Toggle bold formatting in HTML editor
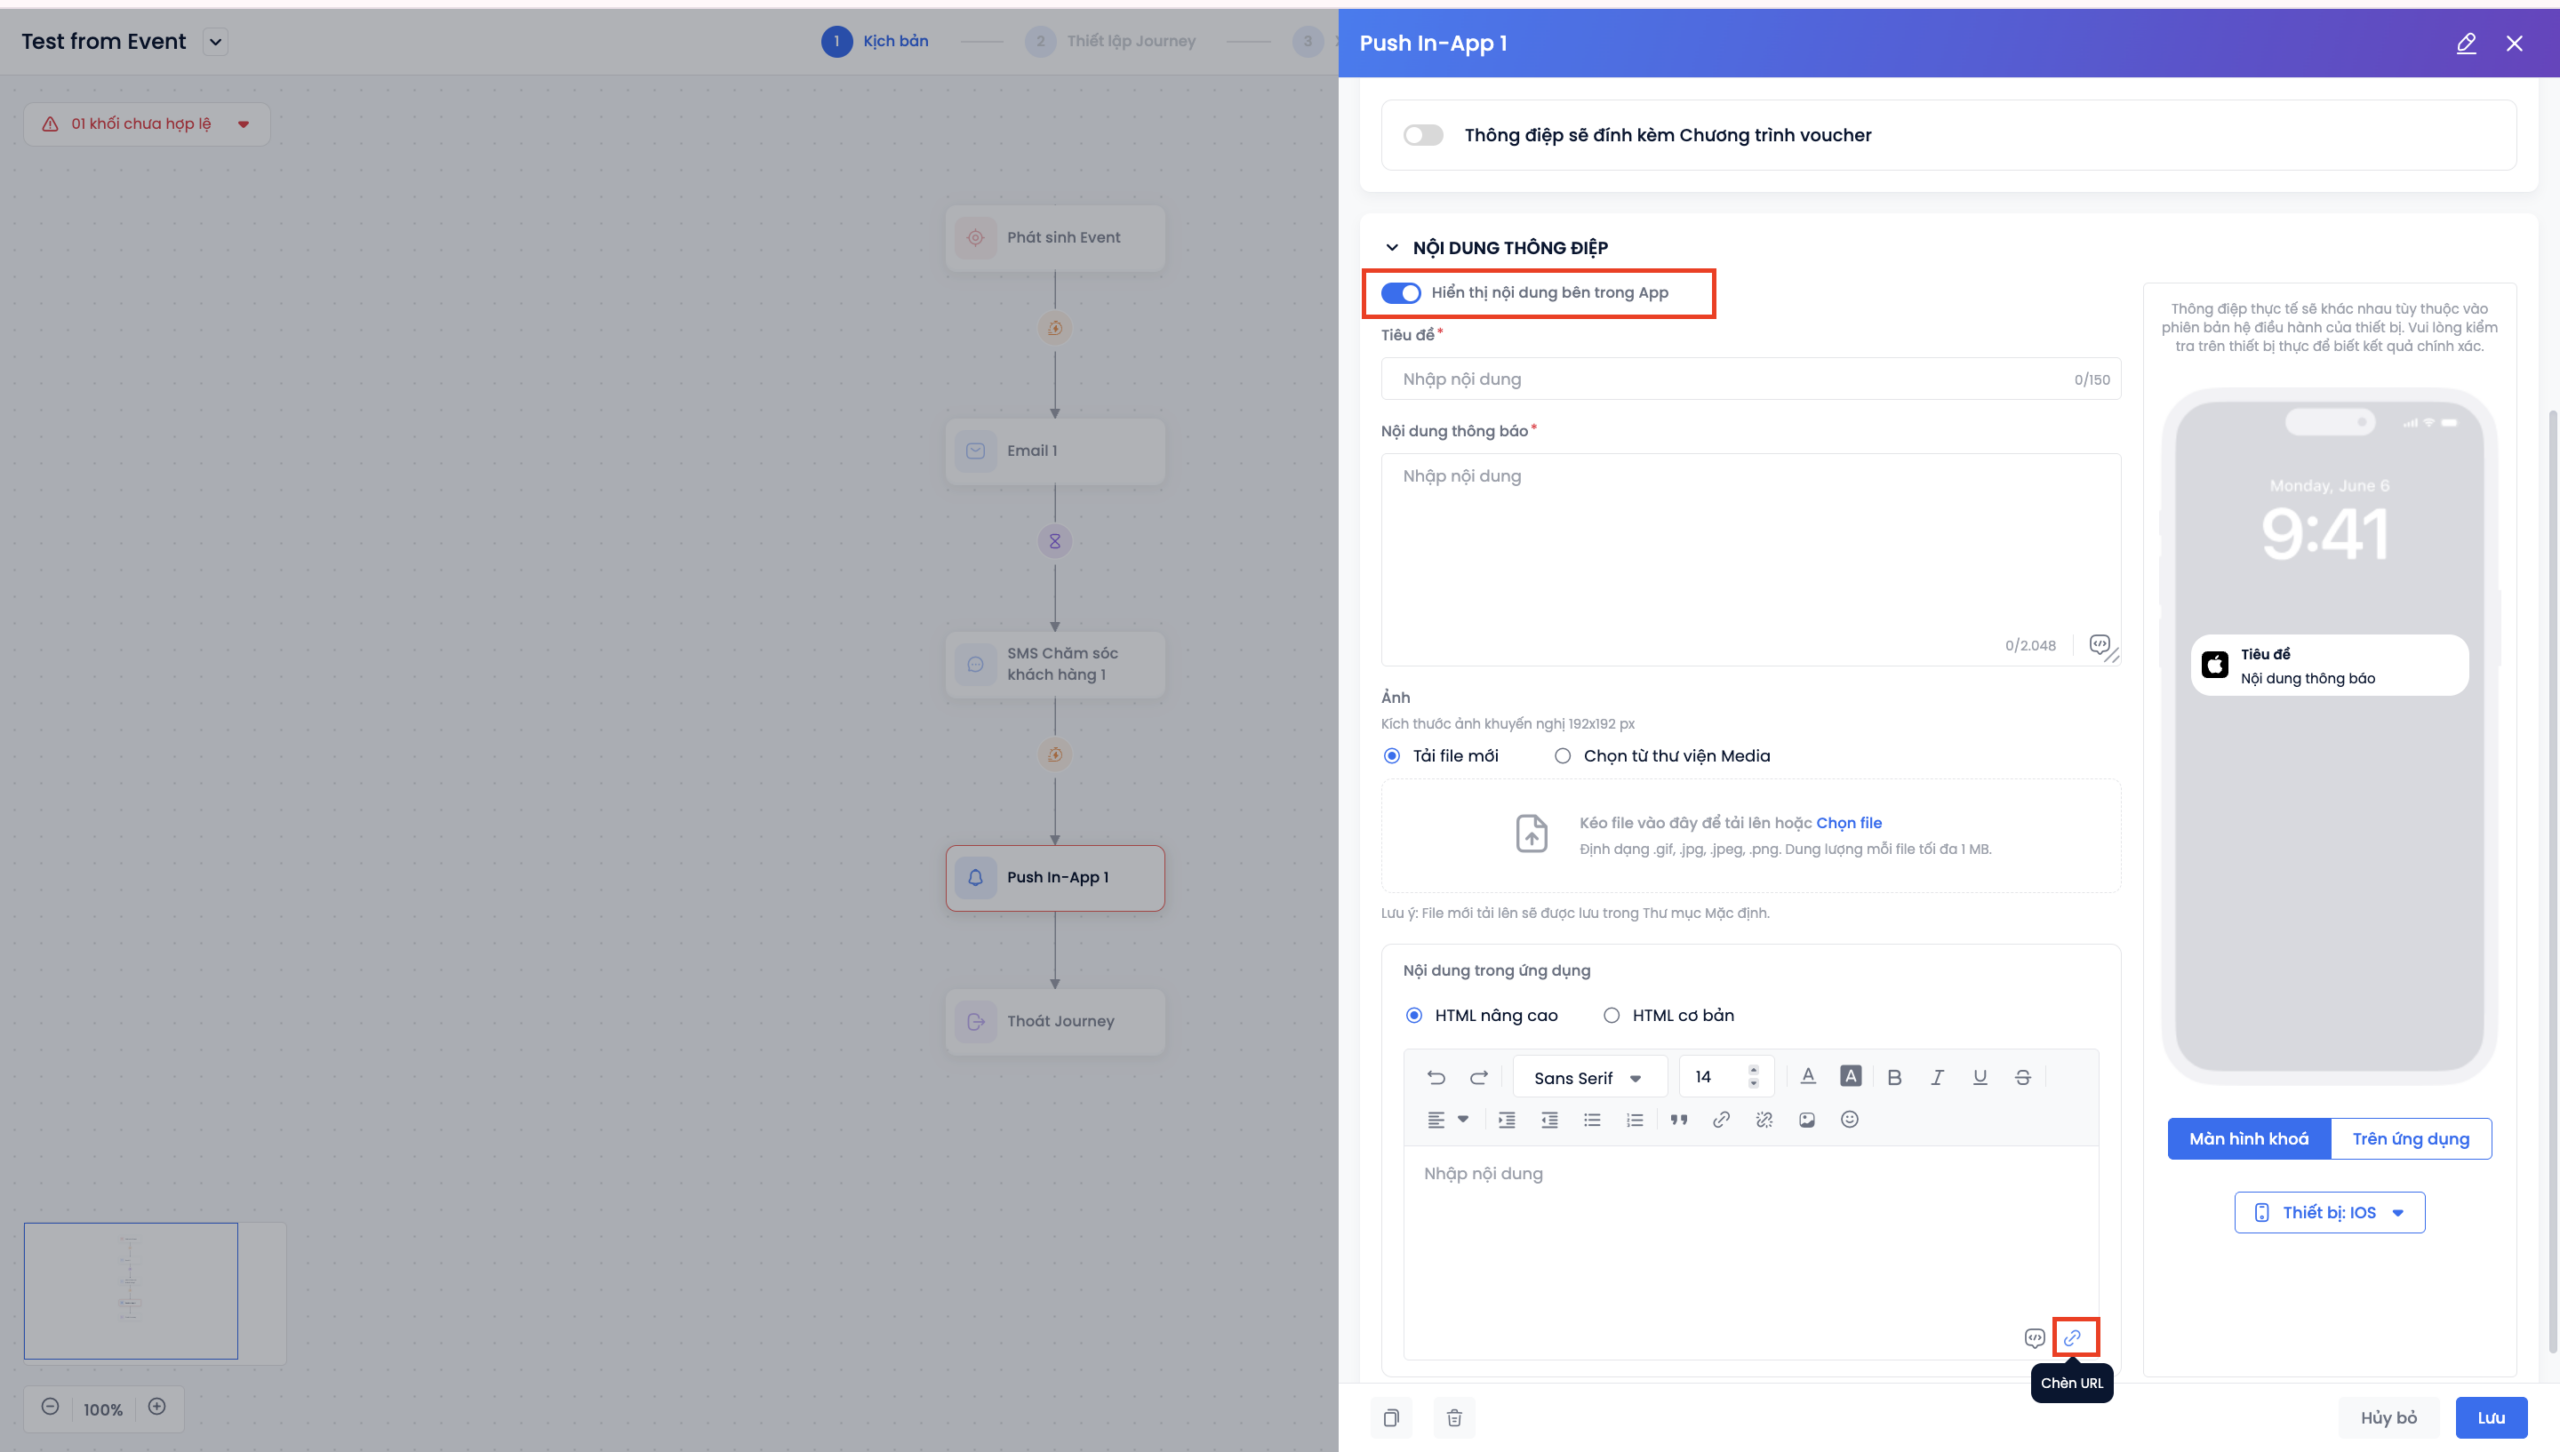 tap(1894, 1077)
